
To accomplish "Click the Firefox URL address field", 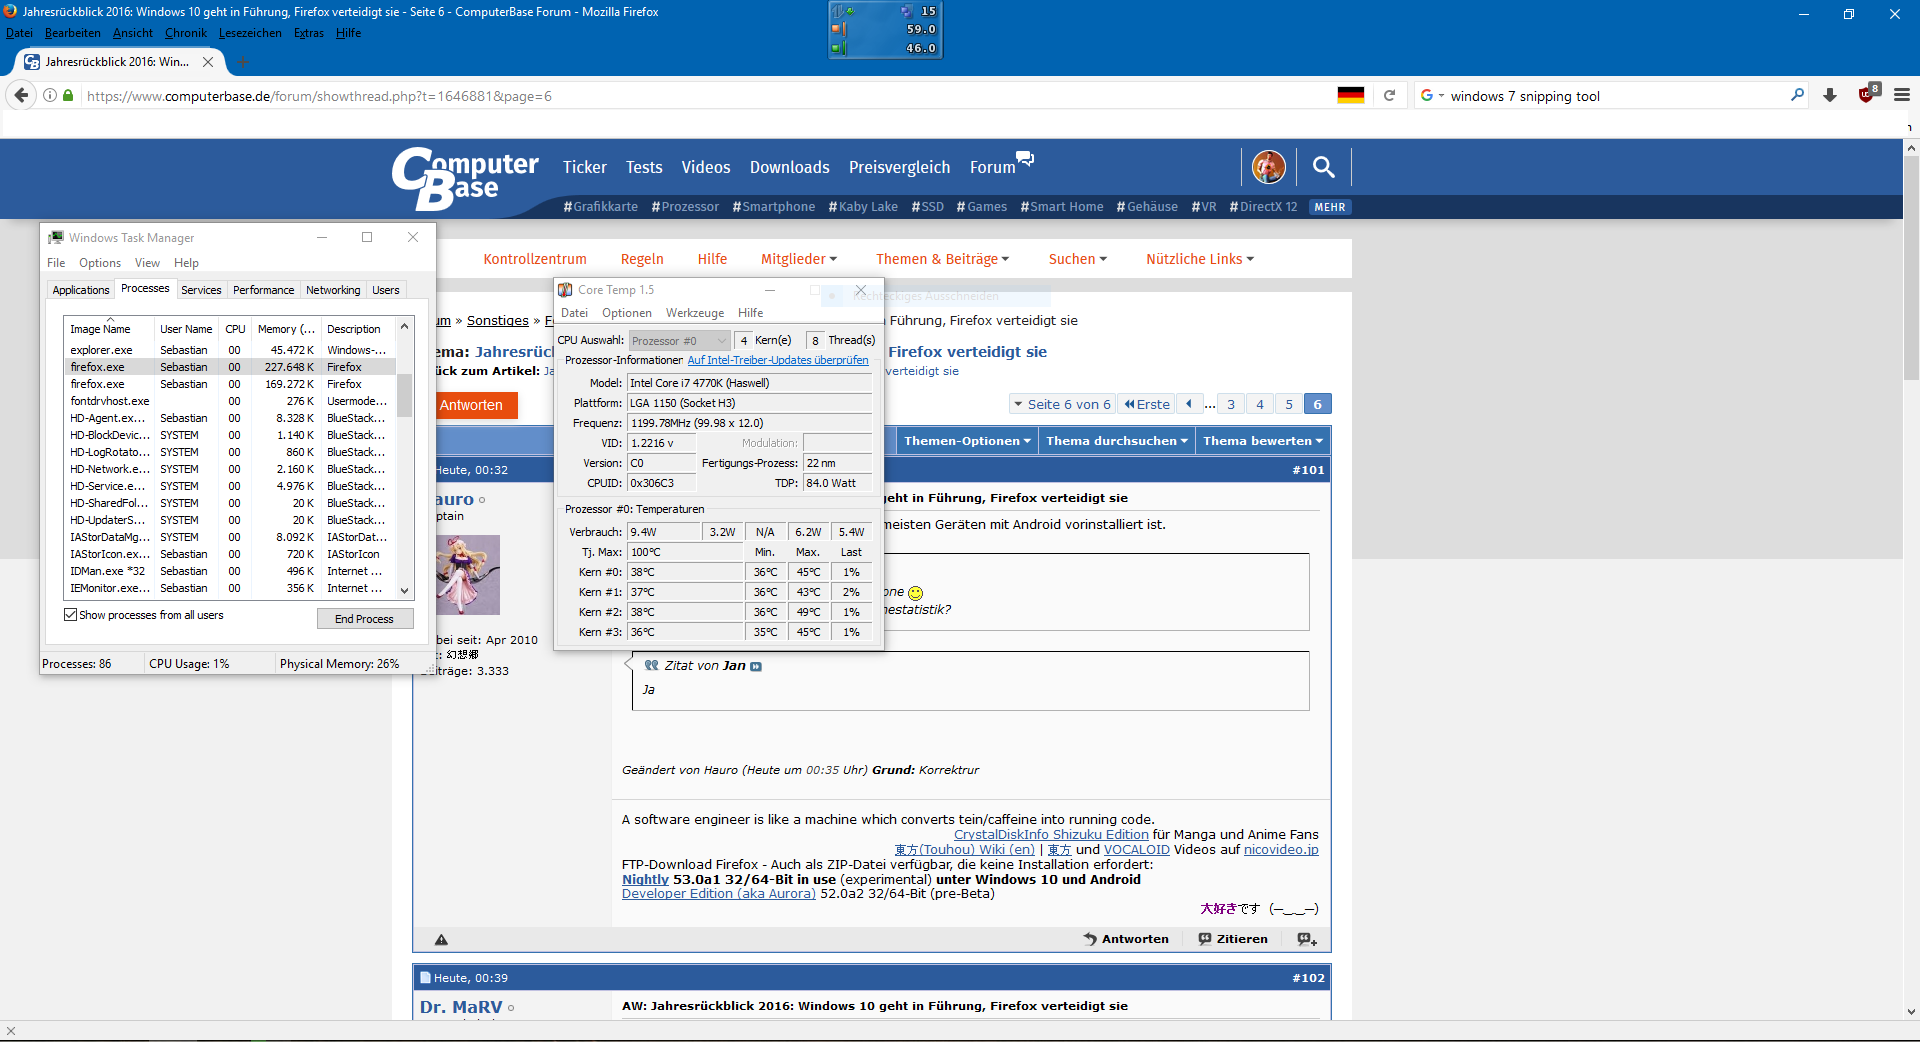I will [x=700, y=96].
